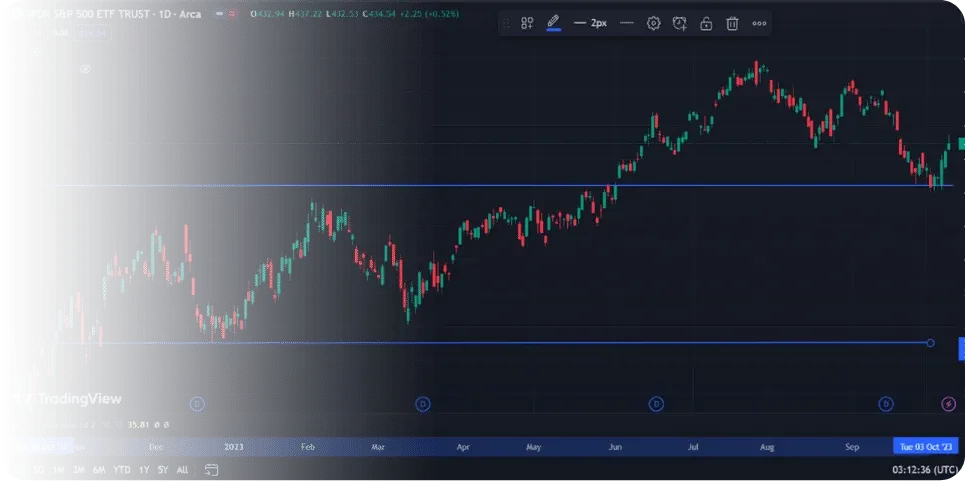
Task: Select the 1M time range
Action: tap(58, 470)
